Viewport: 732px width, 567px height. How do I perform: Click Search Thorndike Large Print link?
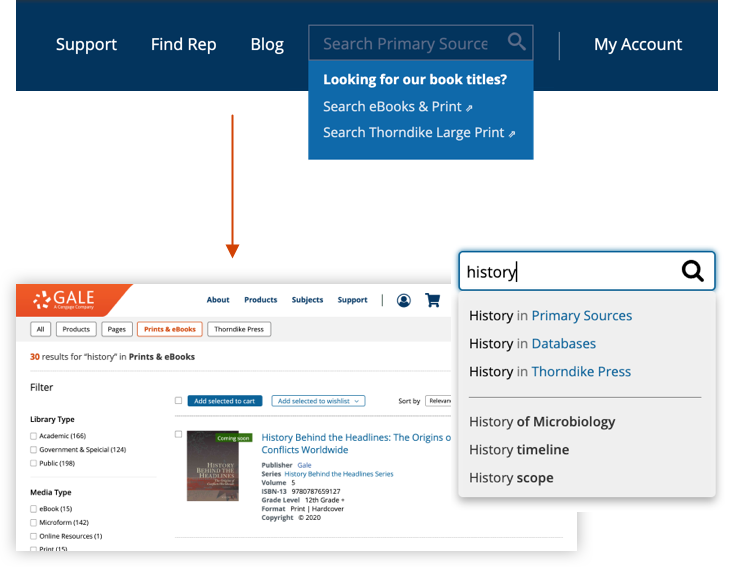coord(419,133)
